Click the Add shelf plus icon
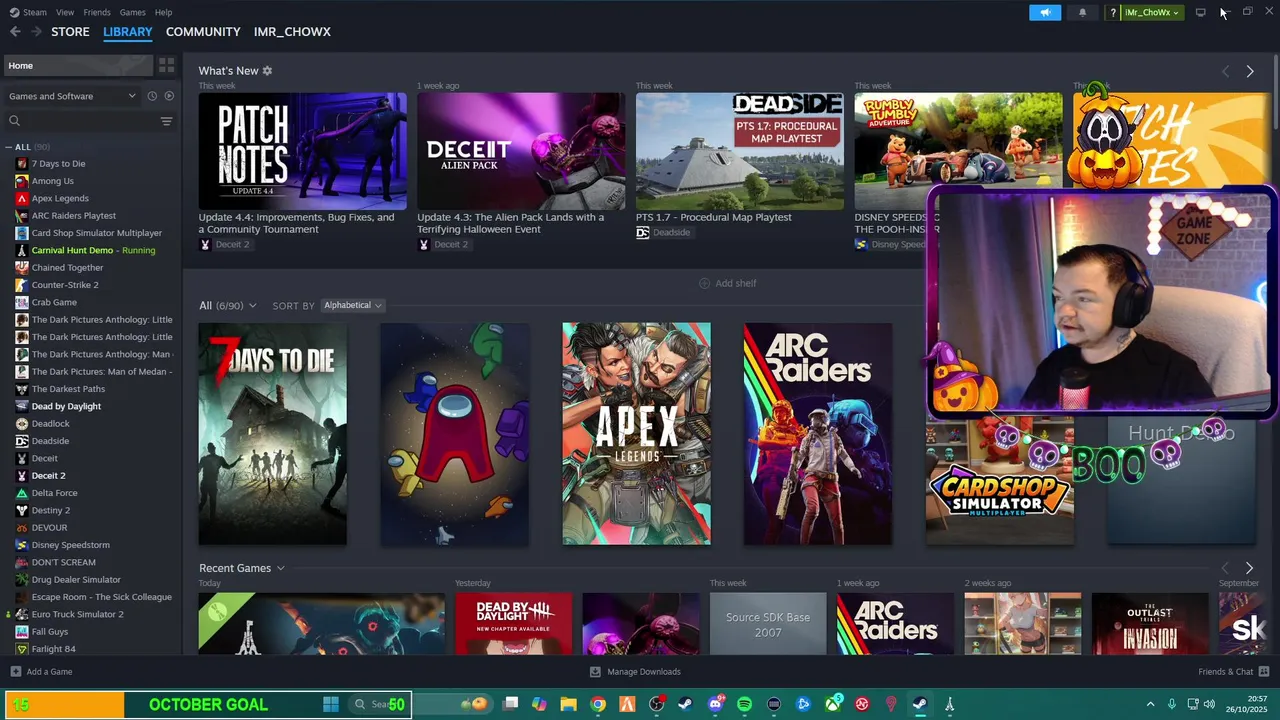 tap(704, 283)
